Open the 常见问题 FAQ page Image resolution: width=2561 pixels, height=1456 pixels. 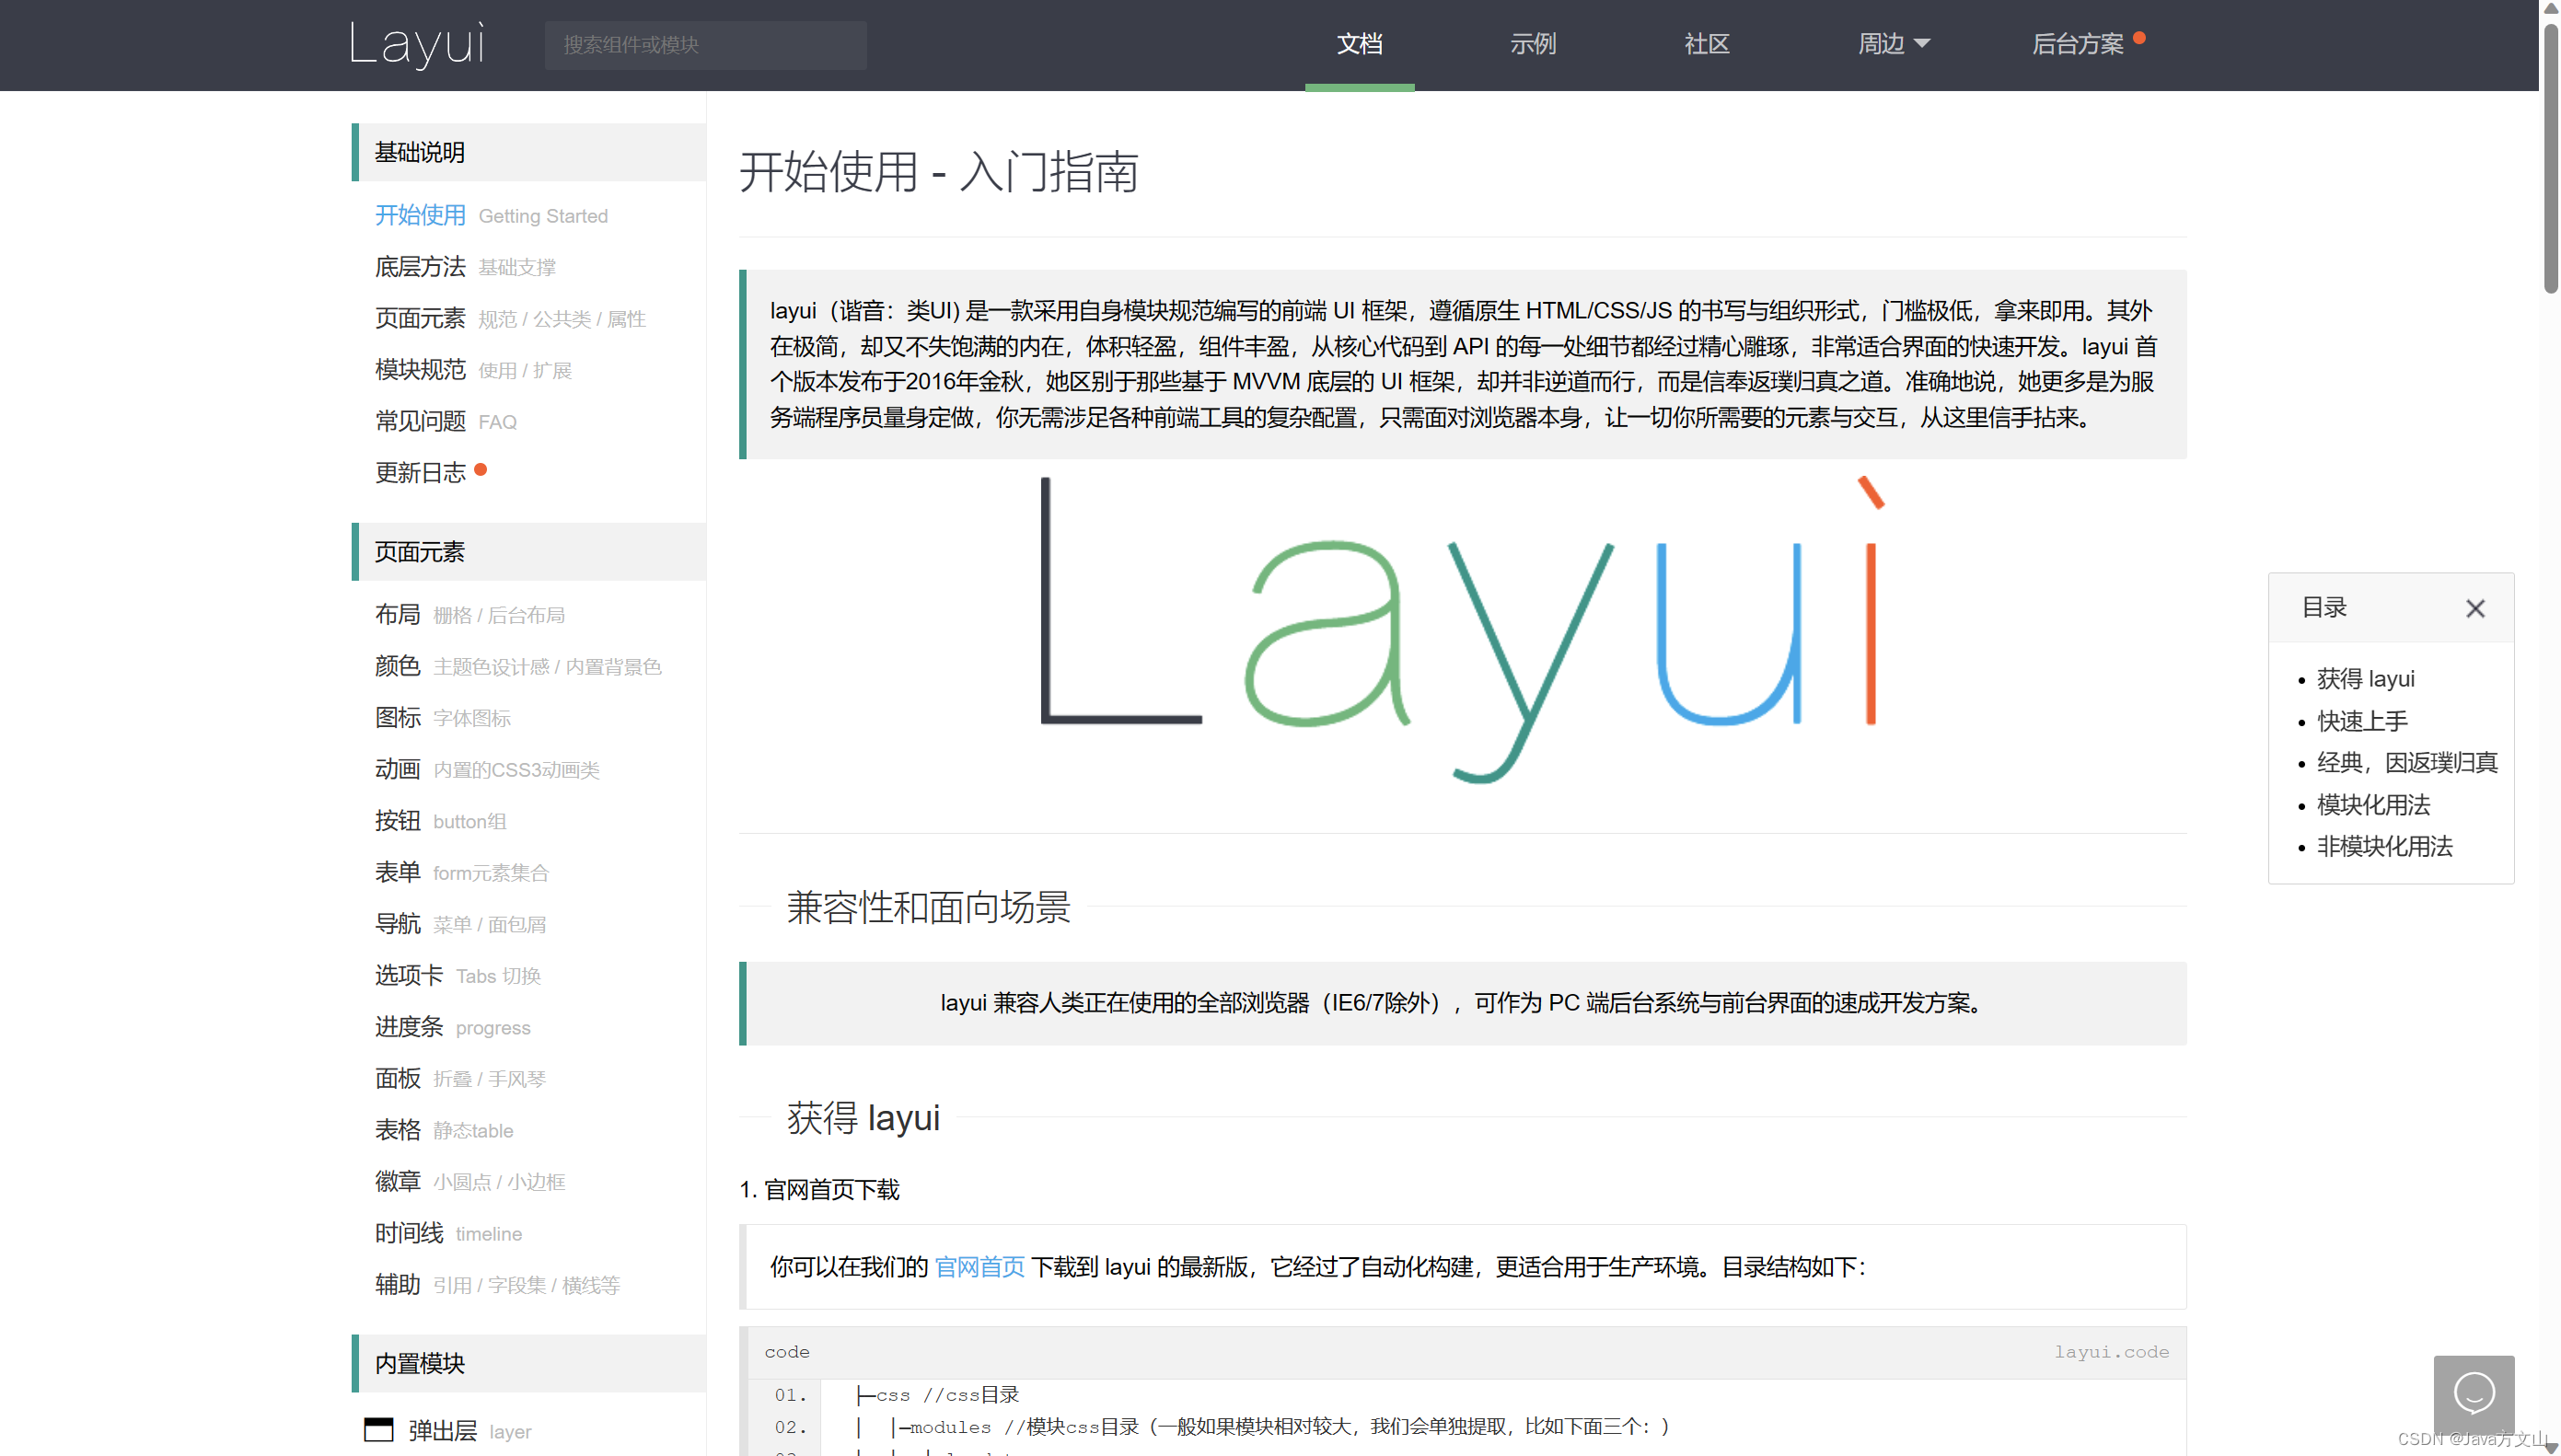coord(420,421)
